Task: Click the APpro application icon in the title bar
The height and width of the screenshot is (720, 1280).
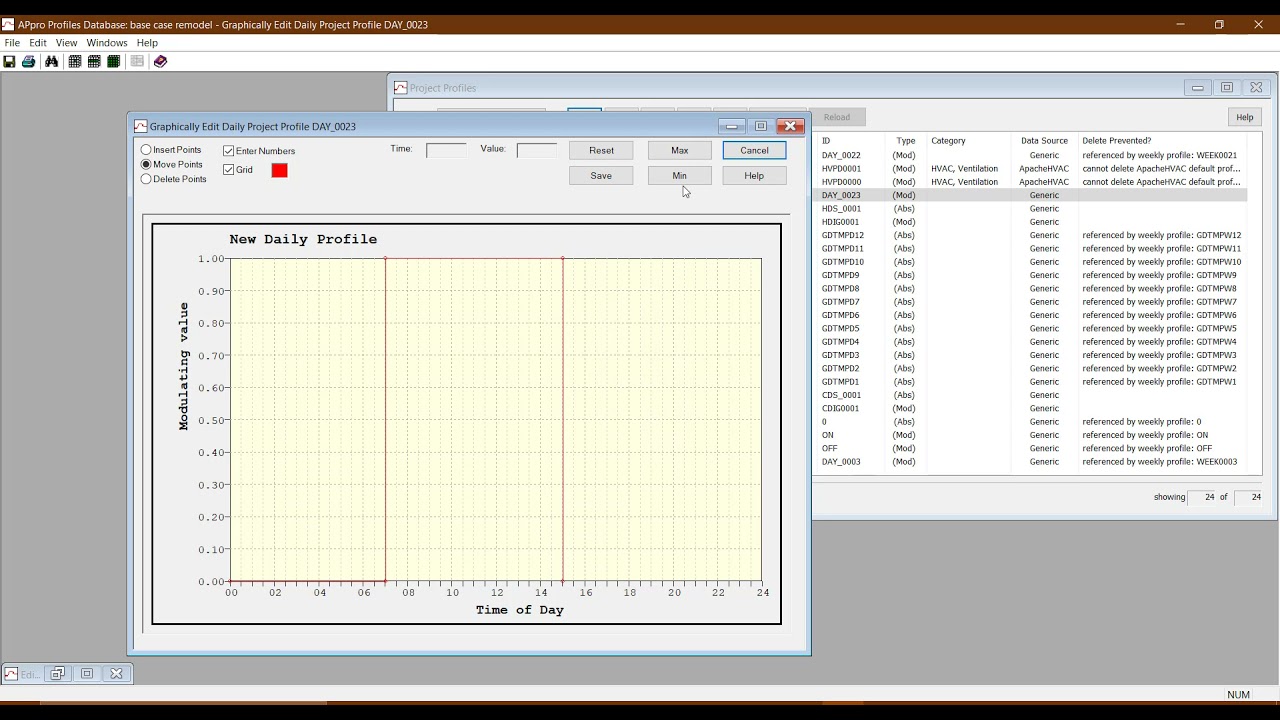Action: (x=8, y=24)
